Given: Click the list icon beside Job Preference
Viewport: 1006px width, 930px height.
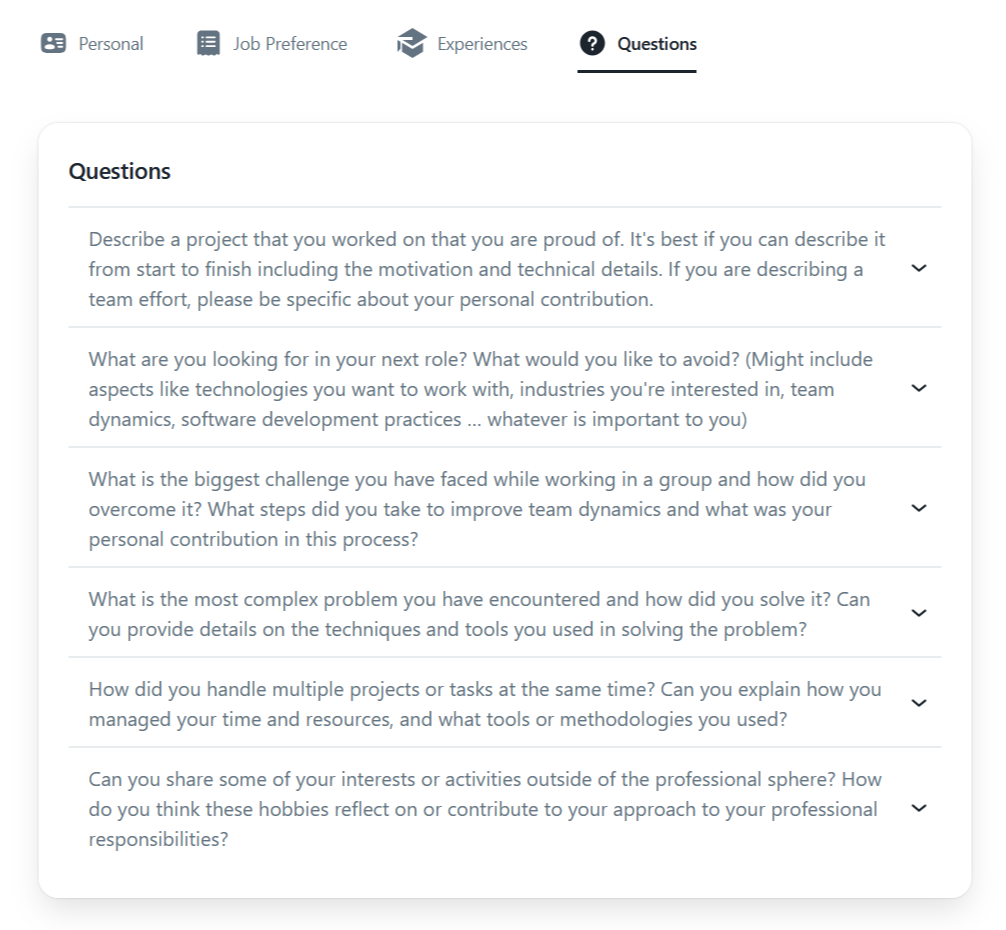Looking at the screenshot, I should tap(208, 44).
